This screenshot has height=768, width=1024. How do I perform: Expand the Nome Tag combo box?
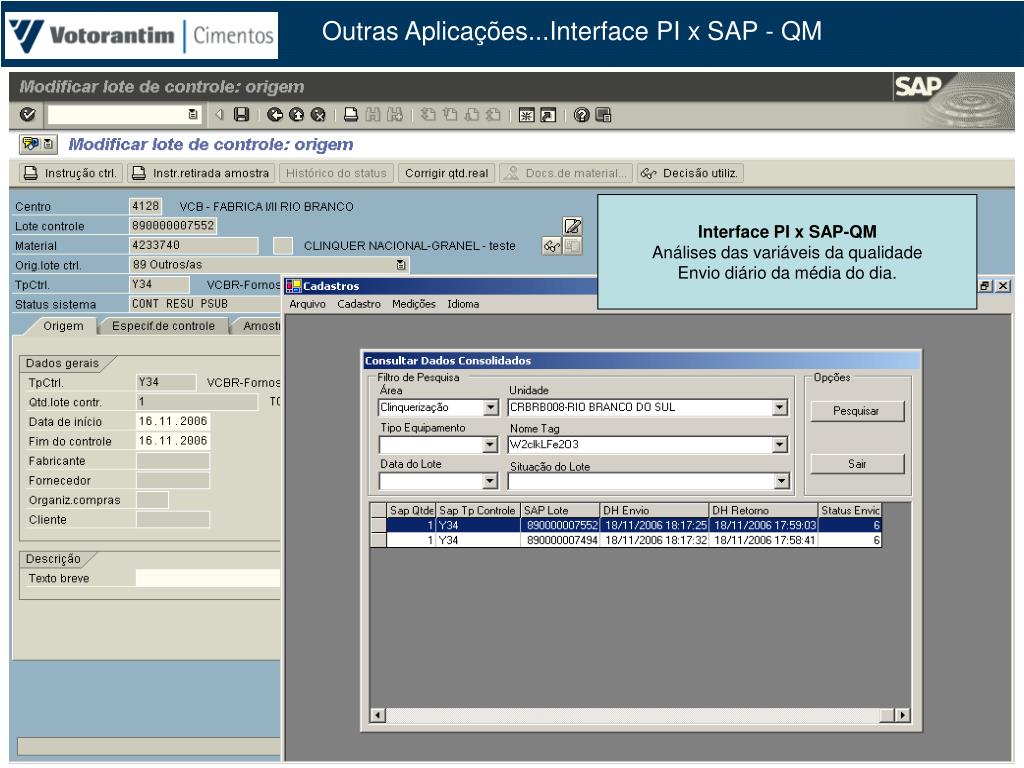pyautogui.click(x=780, y=445)
